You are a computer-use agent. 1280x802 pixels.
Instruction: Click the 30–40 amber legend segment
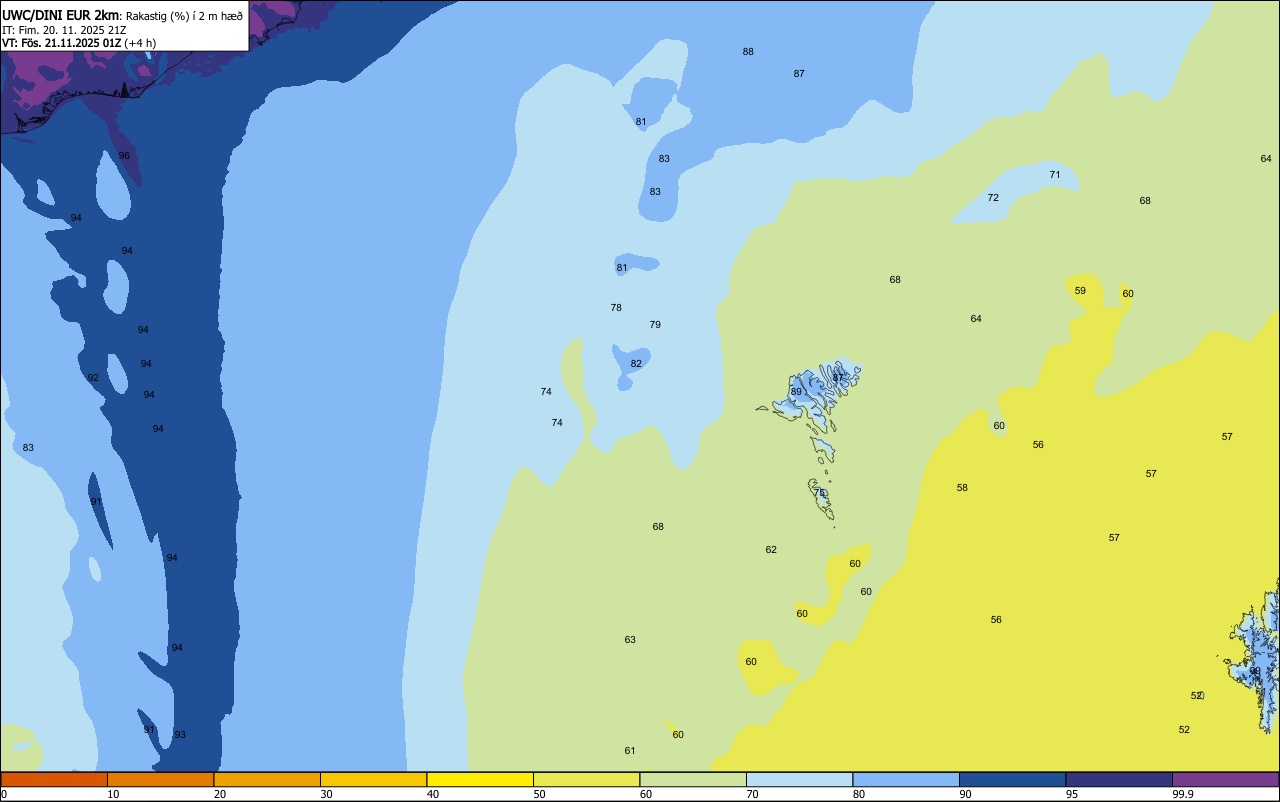coord(373,779)
